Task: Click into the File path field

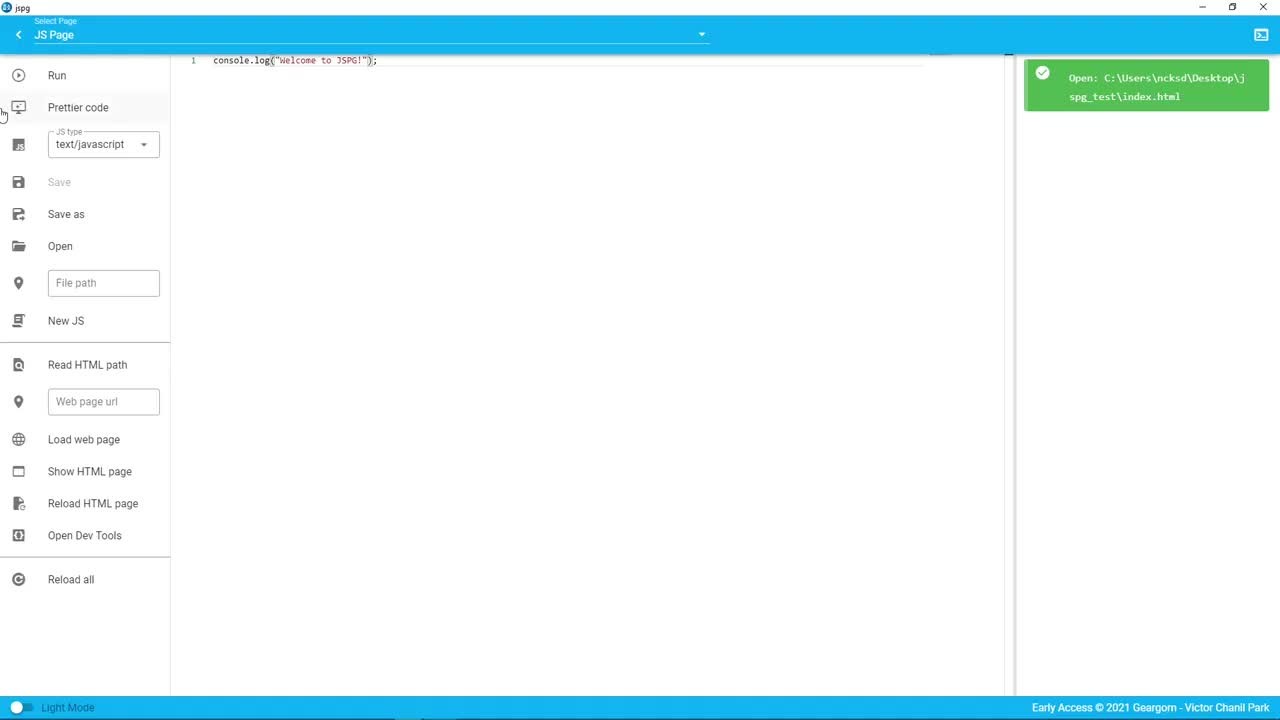Action: tap(103, 283)
